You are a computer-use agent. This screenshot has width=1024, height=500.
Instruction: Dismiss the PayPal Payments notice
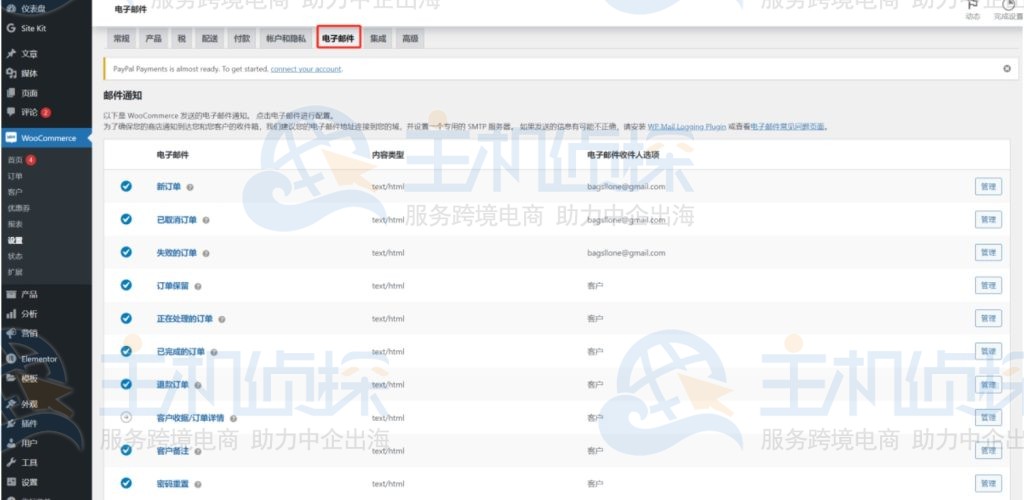point(1006,69)
